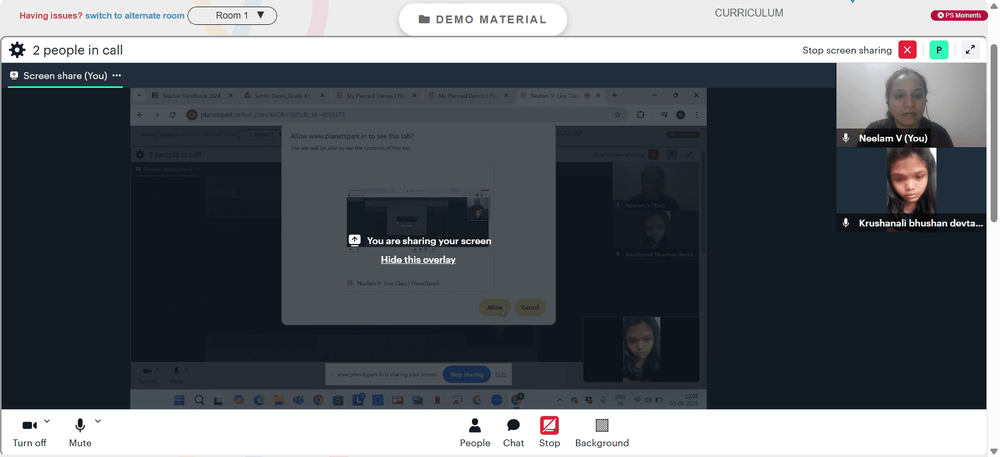Viewport: 1000px width, 457px height.
Task: Open the Background effects option
Action: pyautogui.click(x=601, y=433)
